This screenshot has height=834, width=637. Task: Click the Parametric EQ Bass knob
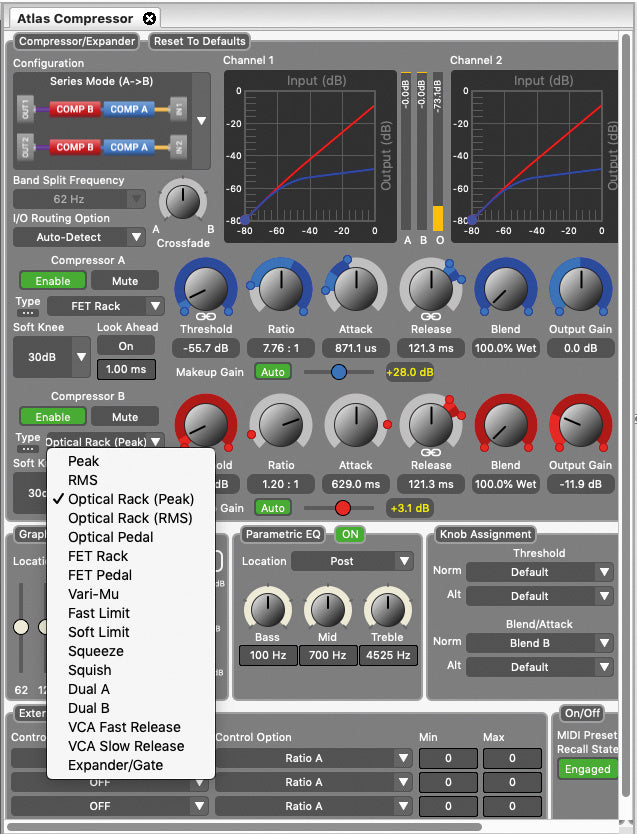click(267, 607)
